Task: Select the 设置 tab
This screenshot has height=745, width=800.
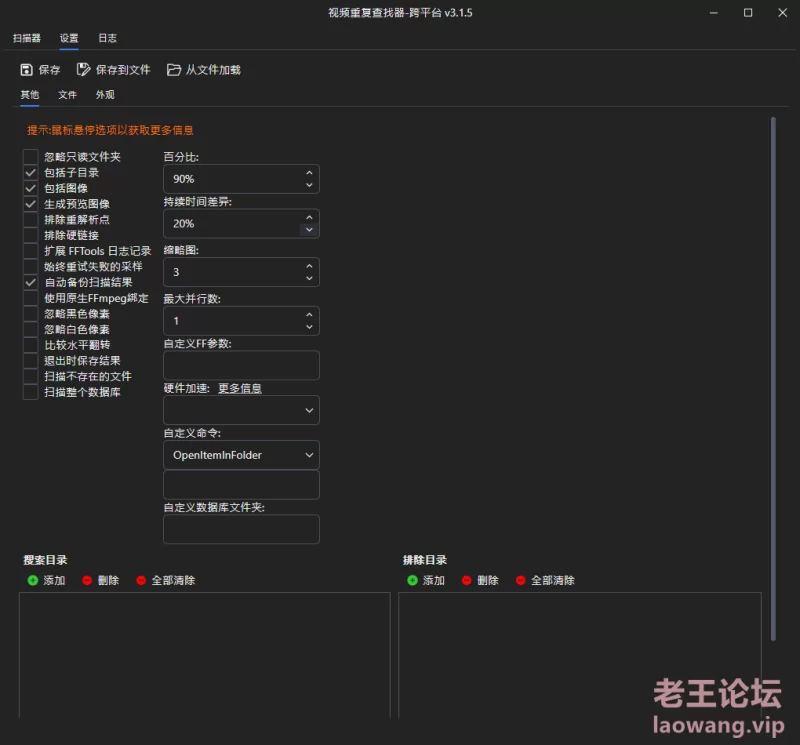Action: (x=69, y=38)
